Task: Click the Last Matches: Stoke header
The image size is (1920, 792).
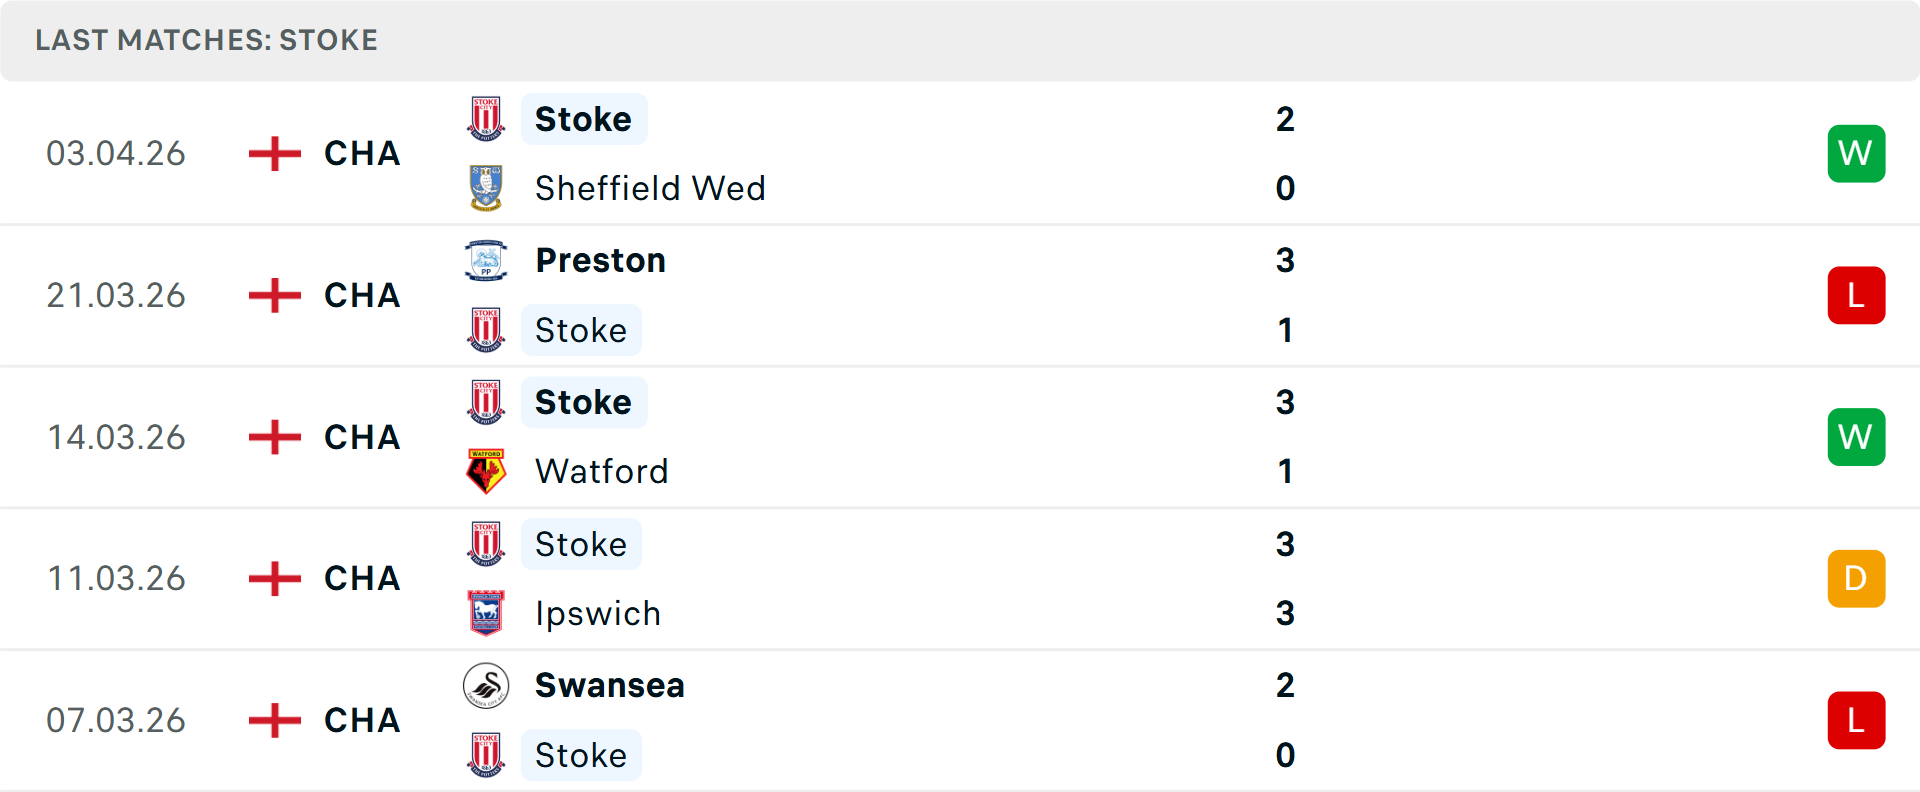Action: click(206, 40)
